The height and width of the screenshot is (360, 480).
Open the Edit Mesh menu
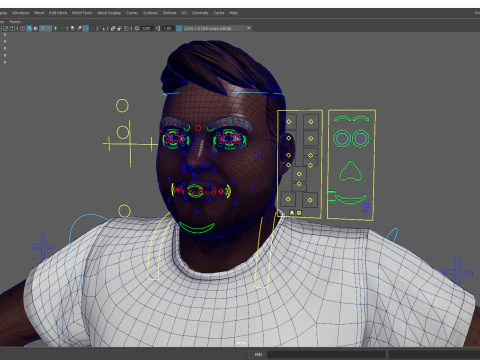(x=58, y=13)
